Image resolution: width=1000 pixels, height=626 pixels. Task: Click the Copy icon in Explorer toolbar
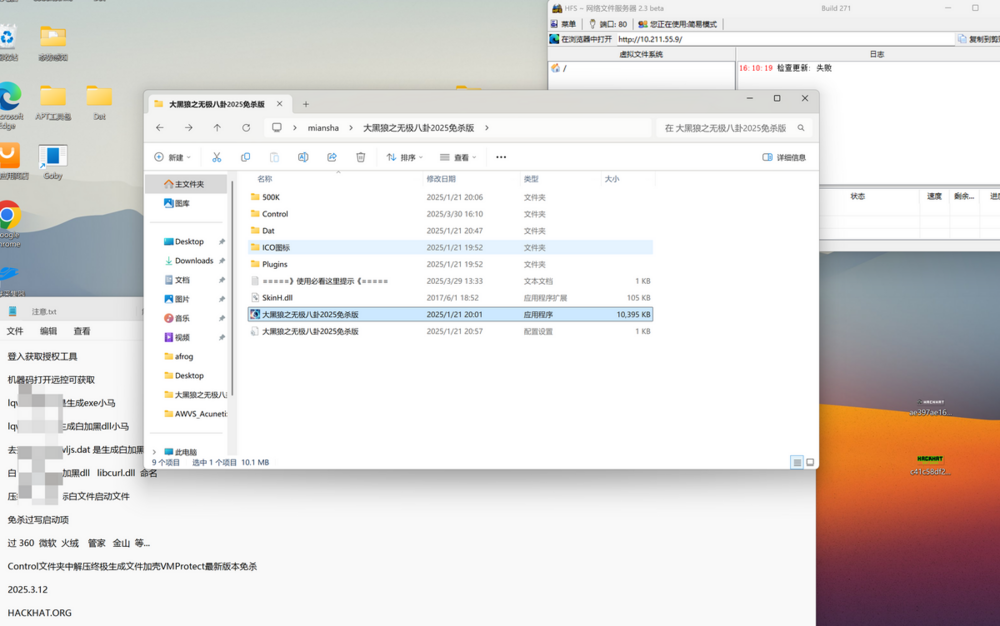245,157
